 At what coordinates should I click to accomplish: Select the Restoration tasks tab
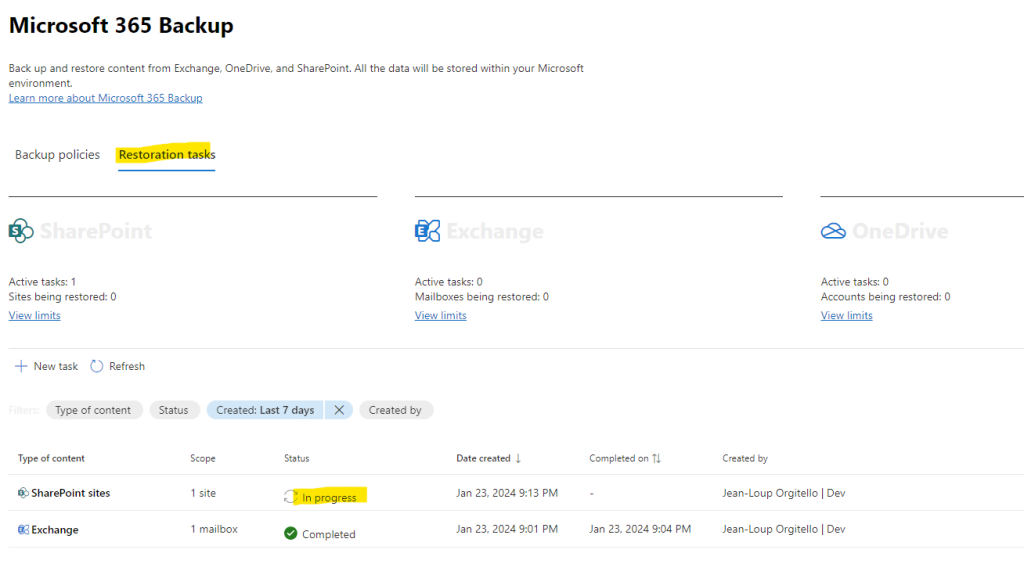[x=167, y=155]
